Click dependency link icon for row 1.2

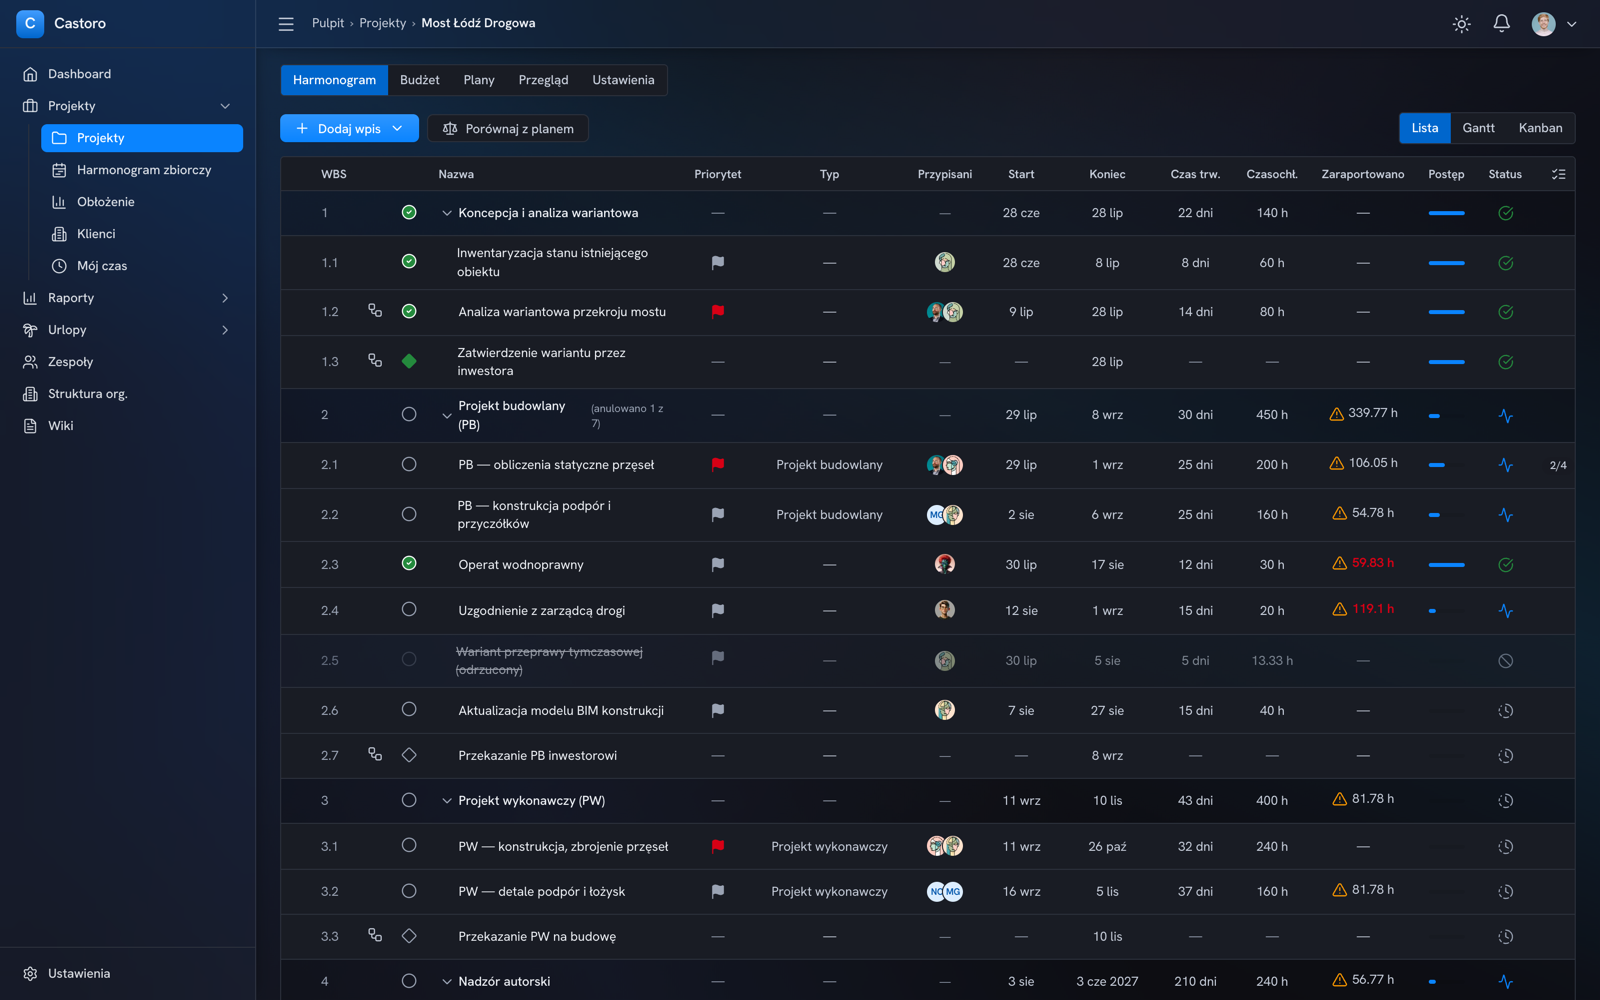(375, 311)
